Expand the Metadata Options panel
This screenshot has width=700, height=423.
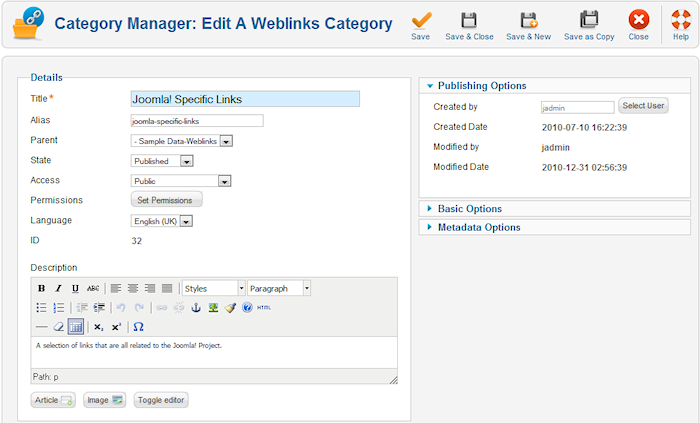554,228
